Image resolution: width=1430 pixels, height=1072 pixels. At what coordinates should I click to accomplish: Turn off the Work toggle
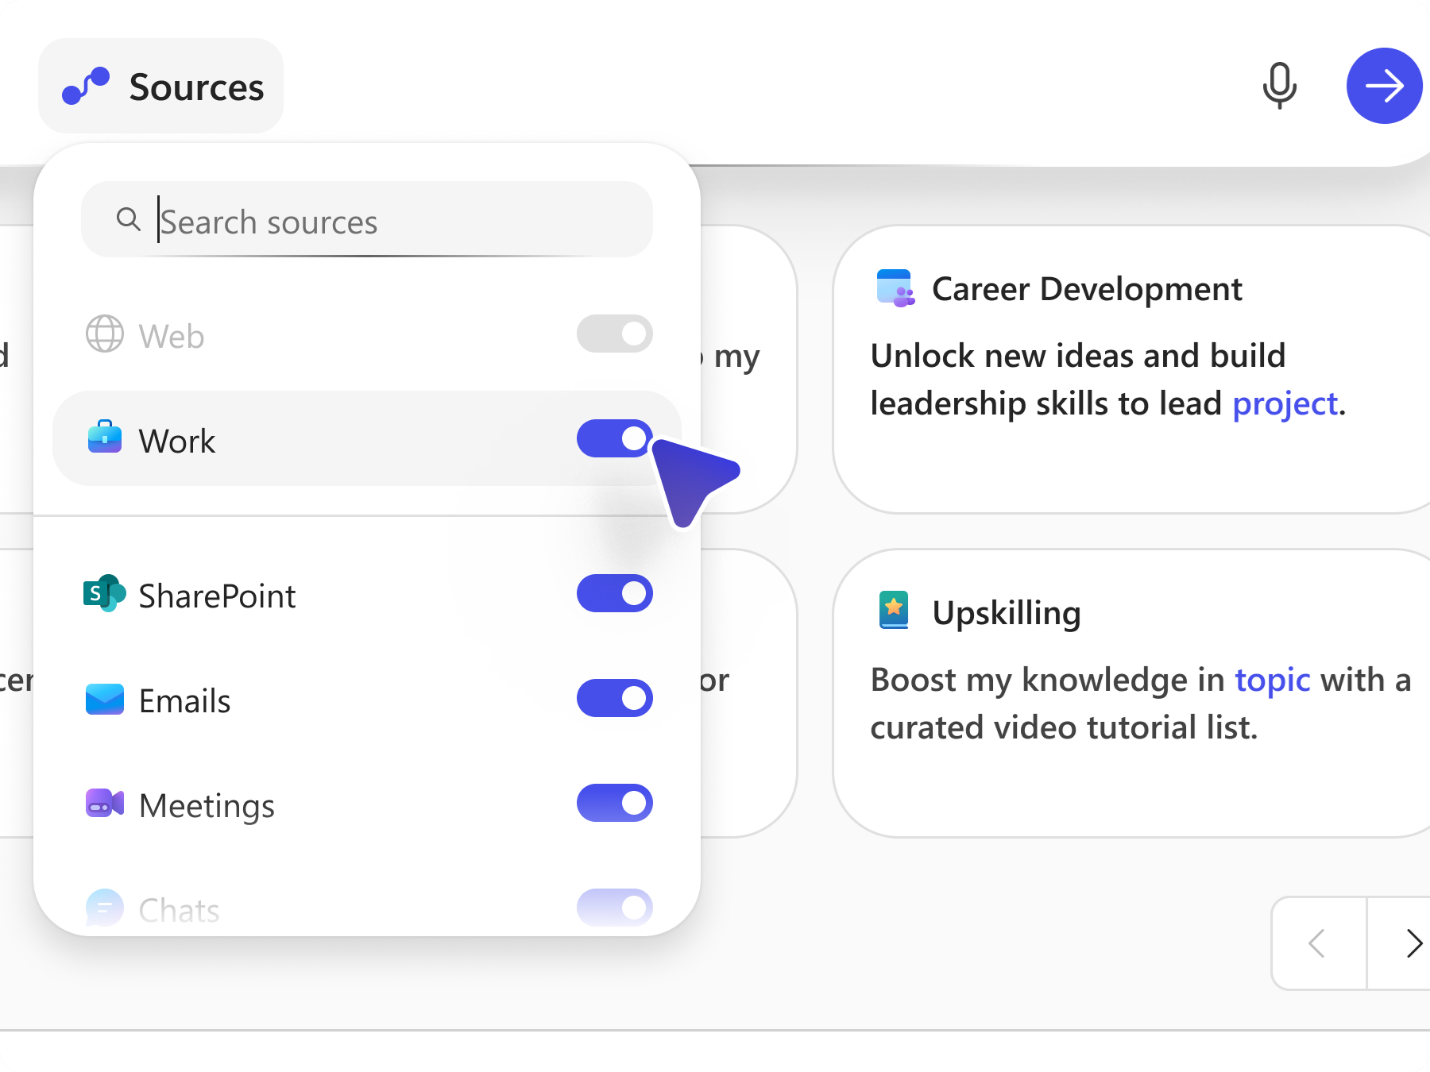(614, 439)
